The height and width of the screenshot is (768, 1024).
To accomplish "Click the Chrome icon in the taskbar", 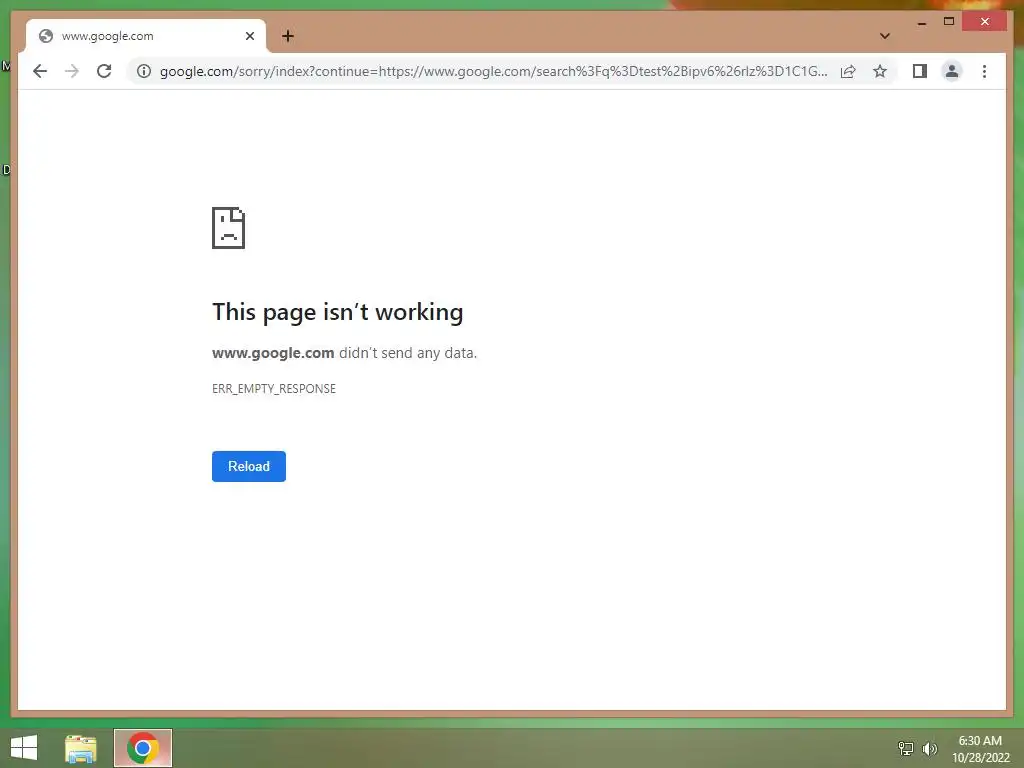I will point(143,748).
